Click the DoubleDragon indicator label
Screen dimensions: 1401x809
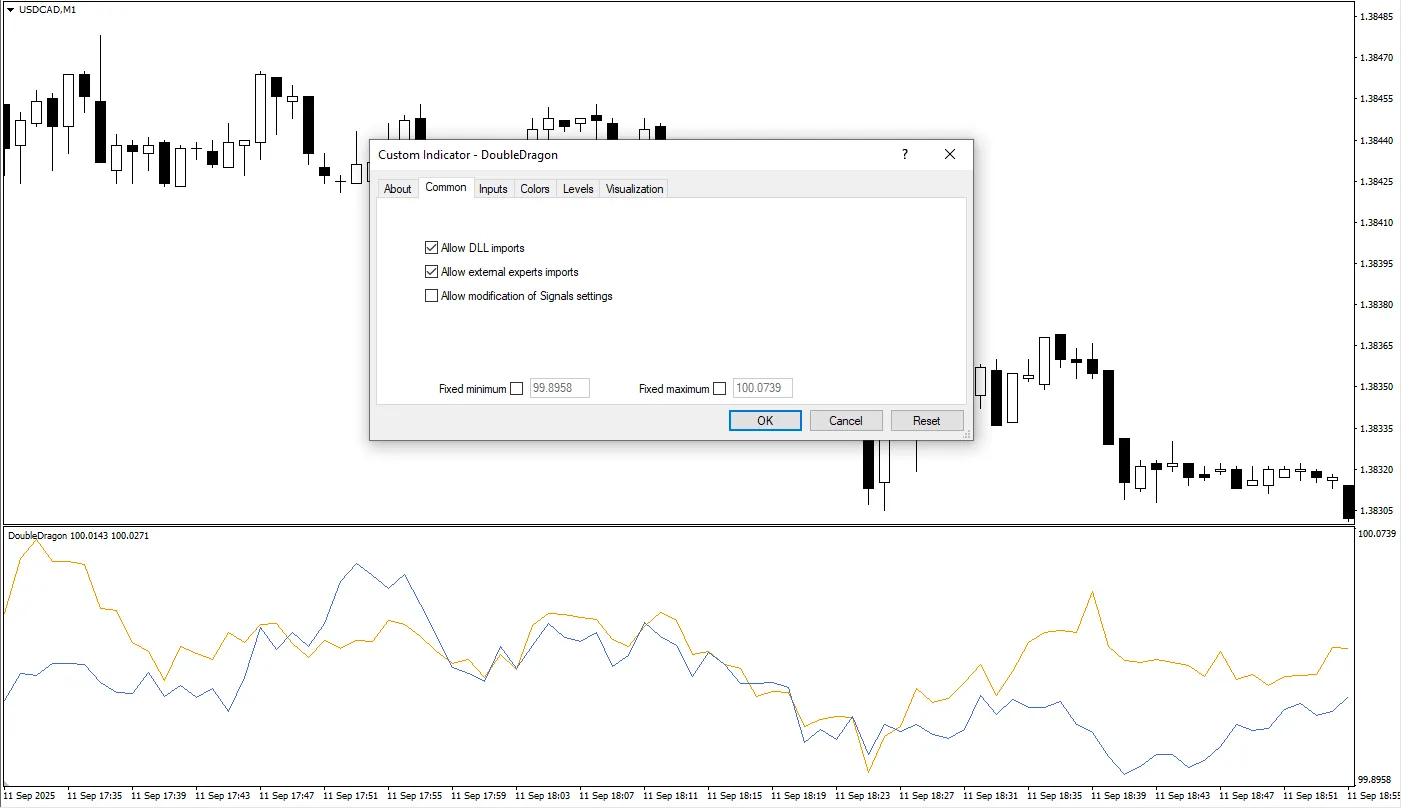[x=38, y=536]
